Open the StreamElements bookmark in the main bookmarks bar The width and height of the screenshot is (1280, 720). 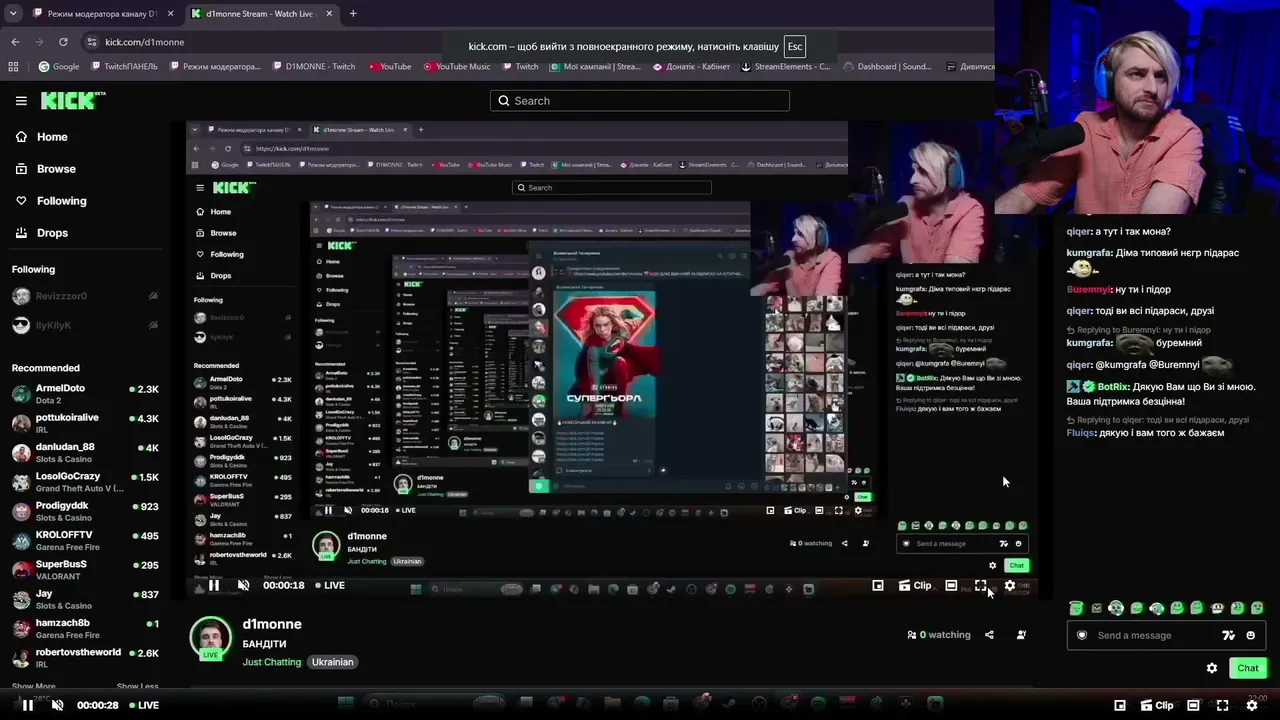(785, 67)
